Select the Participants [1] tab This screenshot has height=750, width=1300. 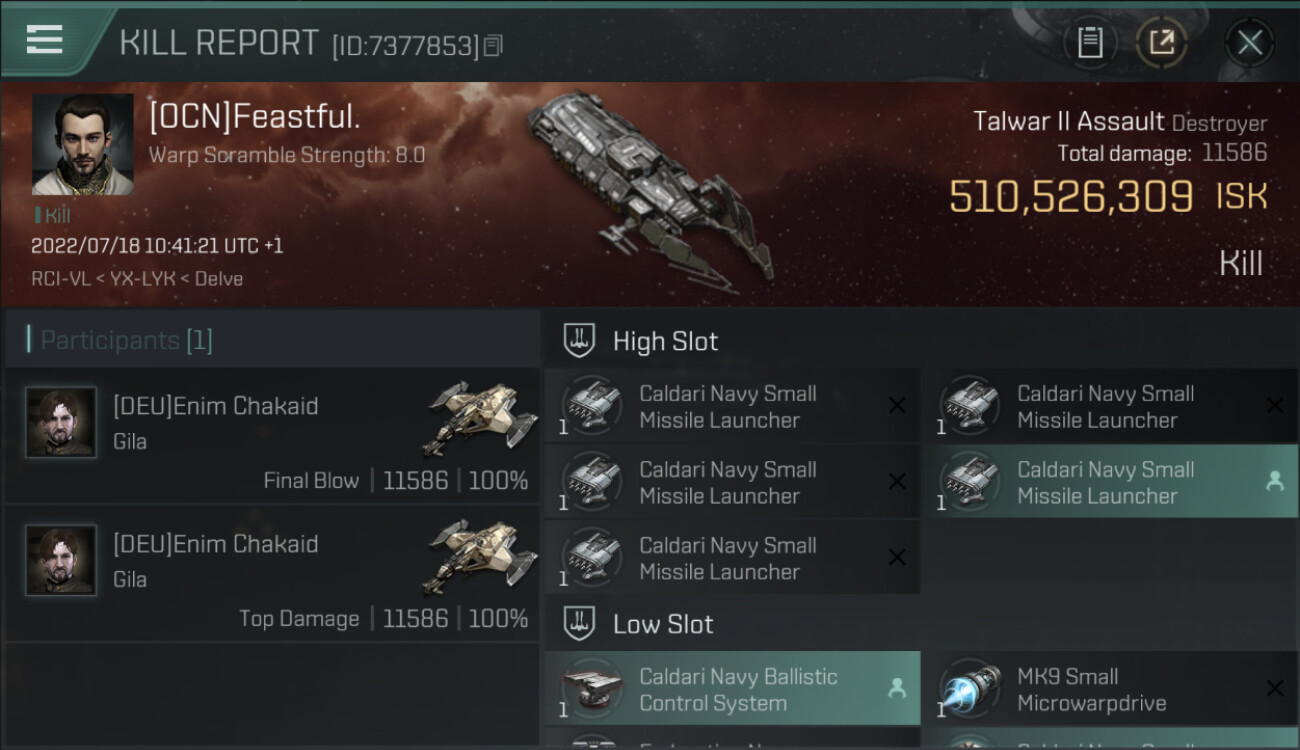126,340
